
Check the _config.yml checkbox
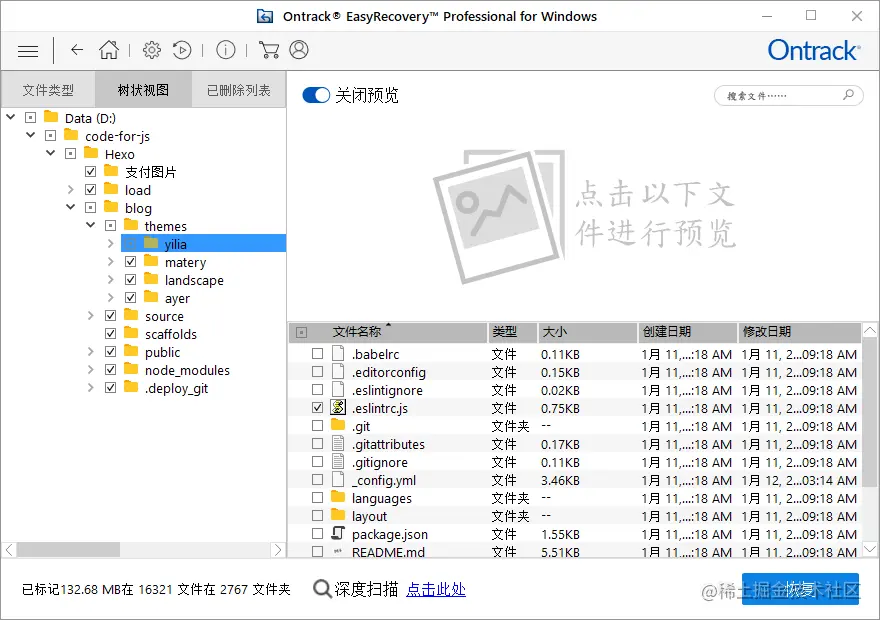[x=318, y=480]
